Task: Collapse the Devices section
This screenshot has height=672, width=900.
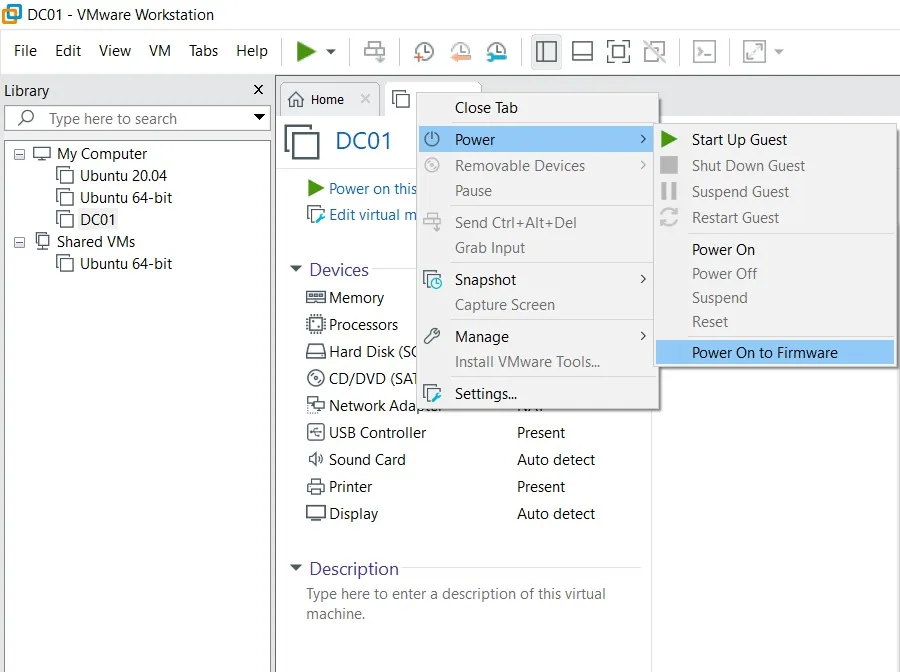Action: tap(296, 269)
